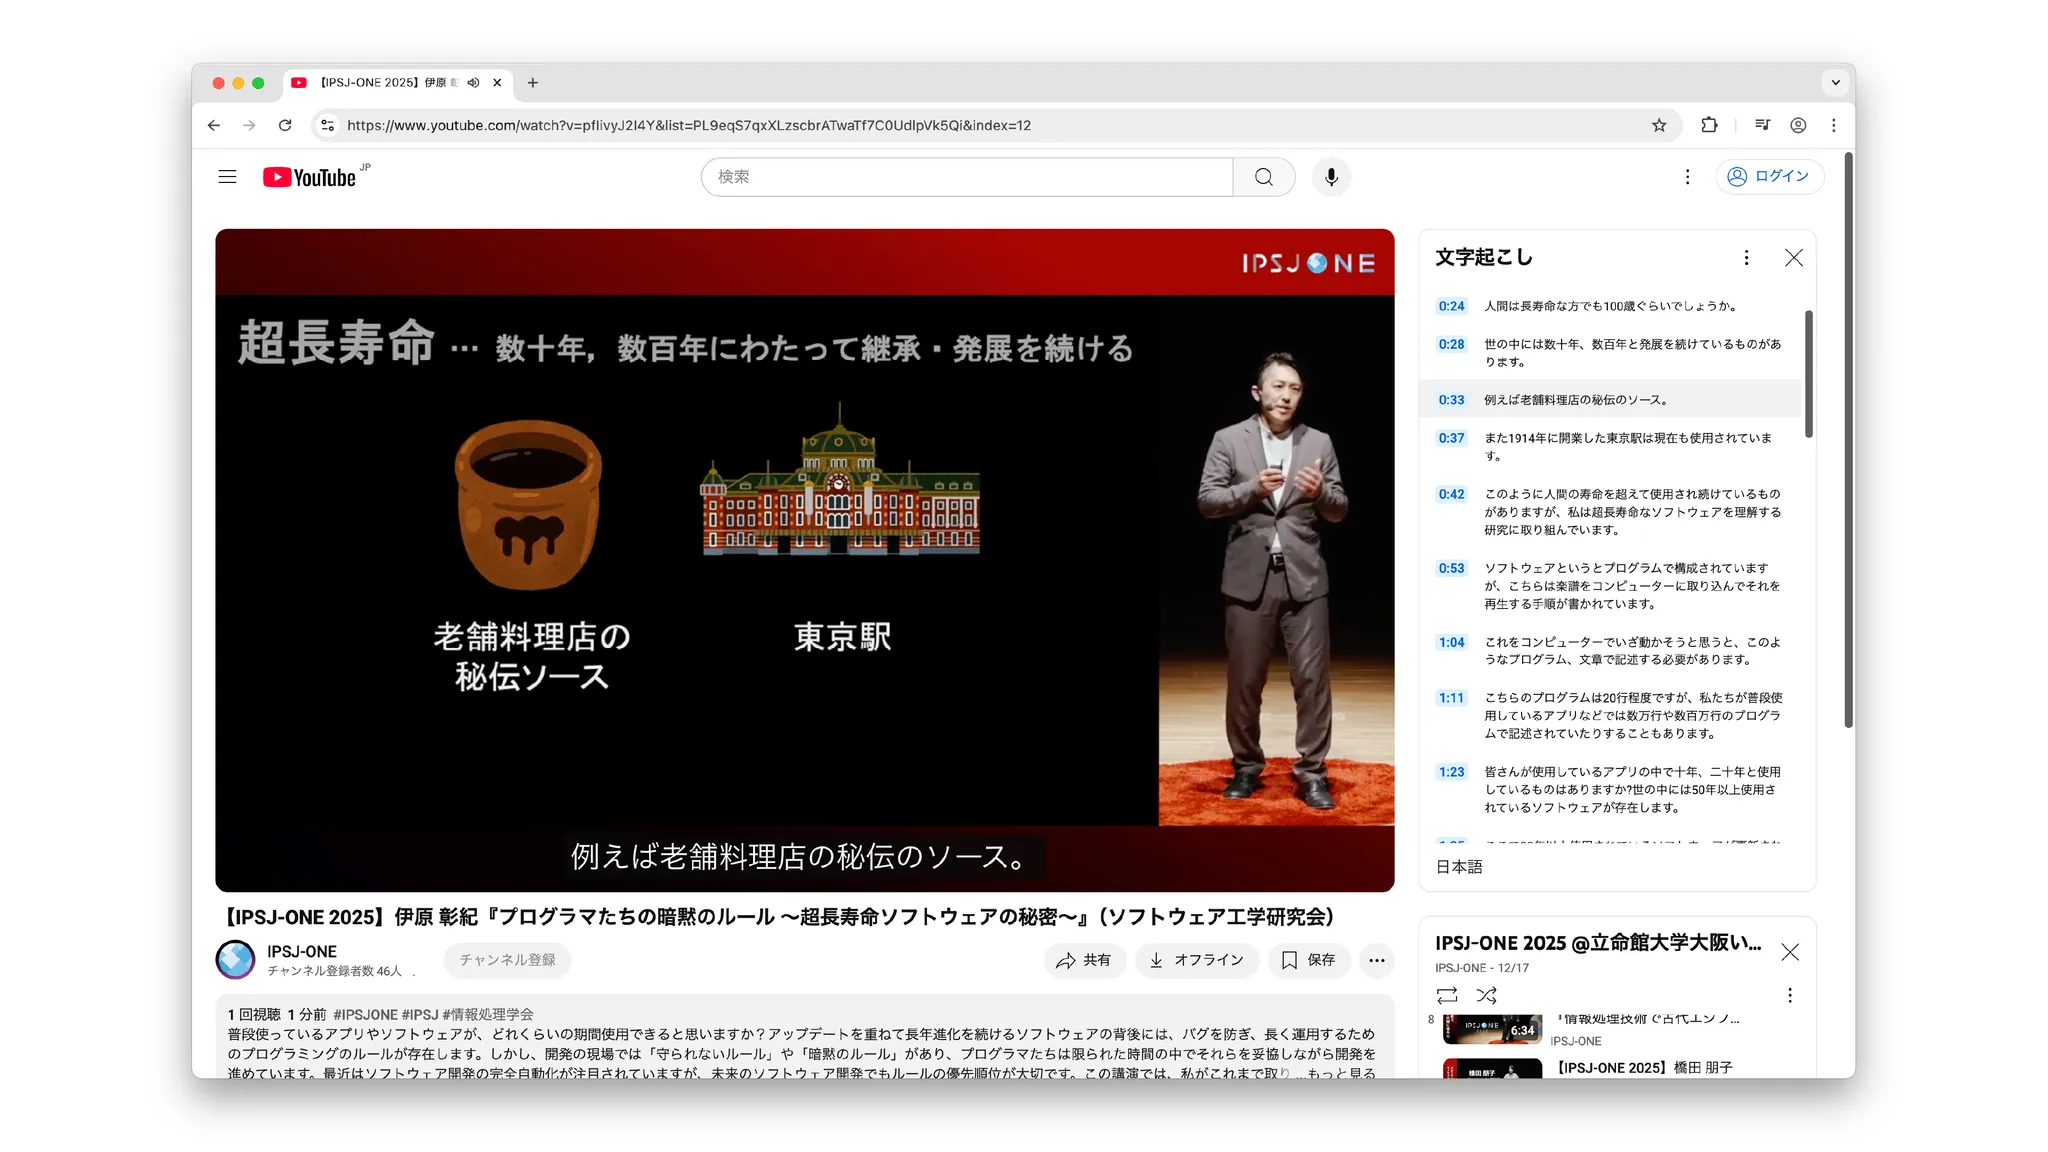Open transcript panel three-dot options

1746,258
